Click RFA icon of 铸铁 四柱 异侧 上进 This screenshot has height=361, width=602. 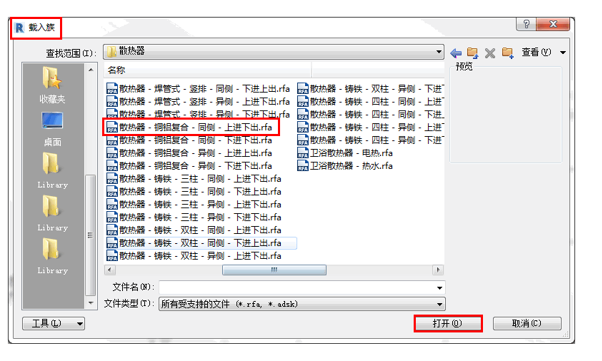(303, 127)
